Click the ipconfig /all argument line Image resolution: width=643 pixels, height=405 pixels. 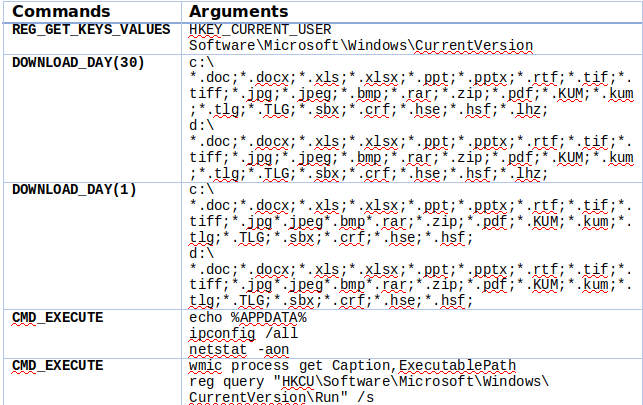tap(243, 333)
